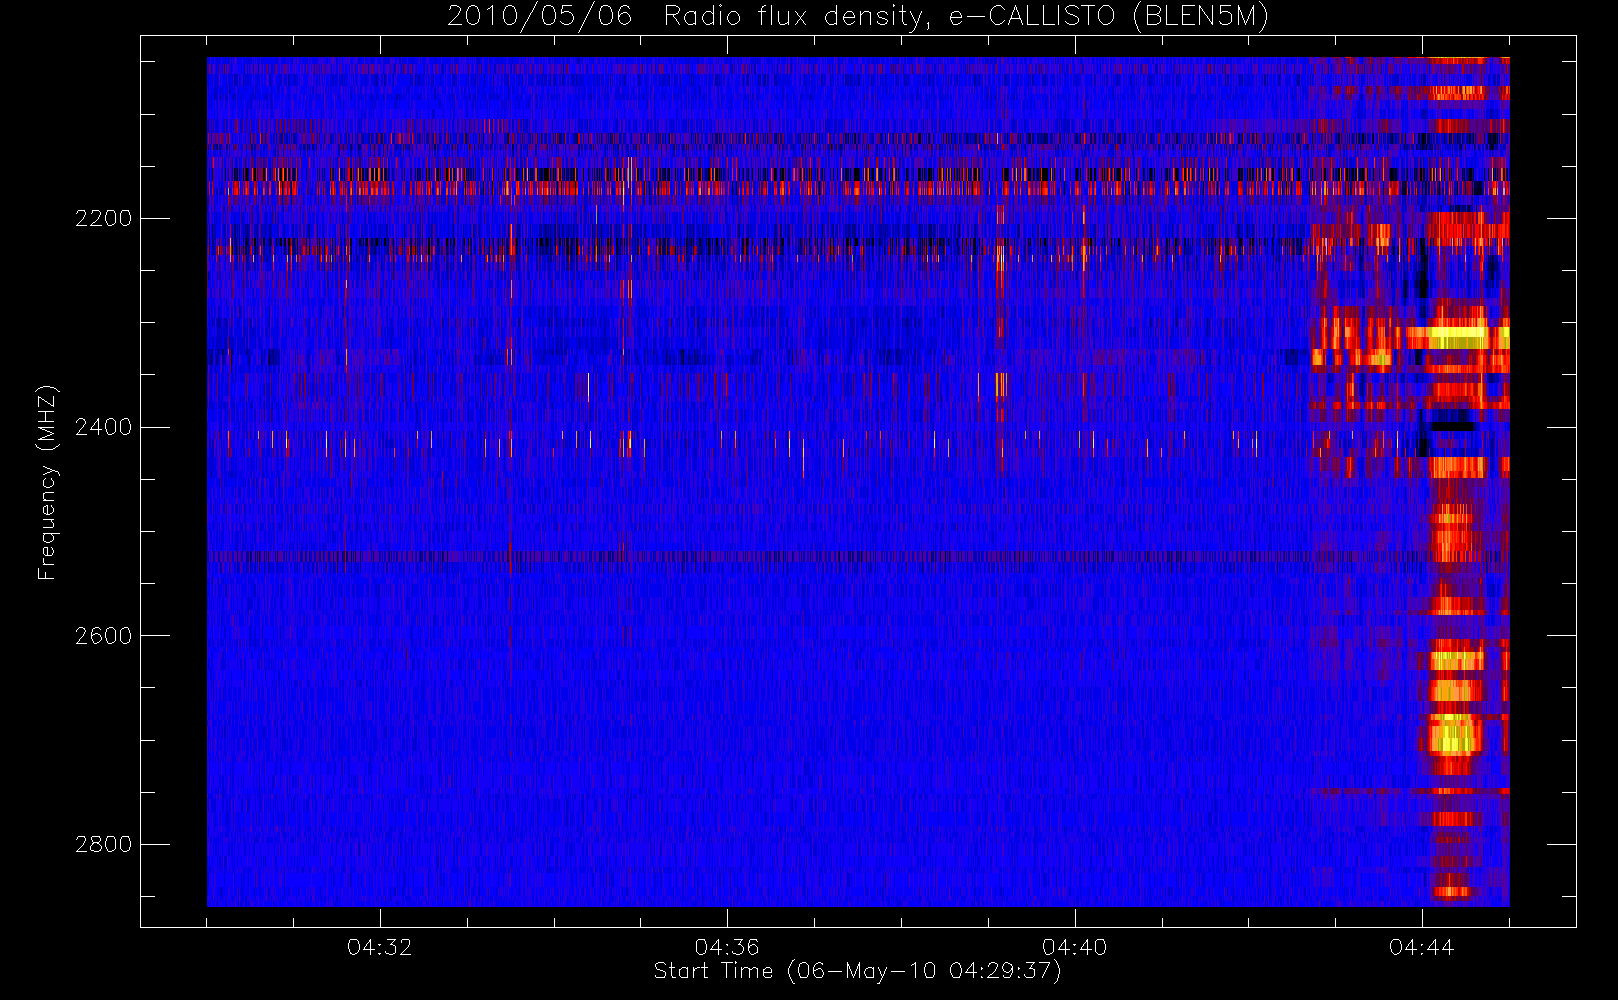Click the 04:44 time axis label
The width and height of the screenshot is (1618, 1000).
click(x=1421, y=947)
